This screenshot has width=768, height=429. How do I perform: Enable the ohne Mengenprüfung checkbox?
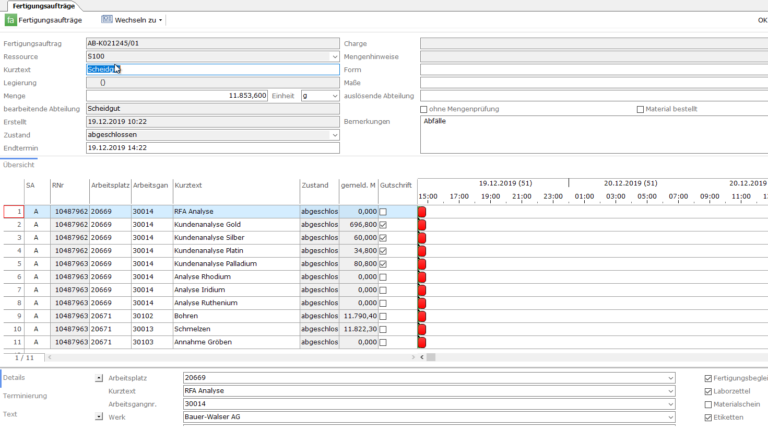[424, 109]
